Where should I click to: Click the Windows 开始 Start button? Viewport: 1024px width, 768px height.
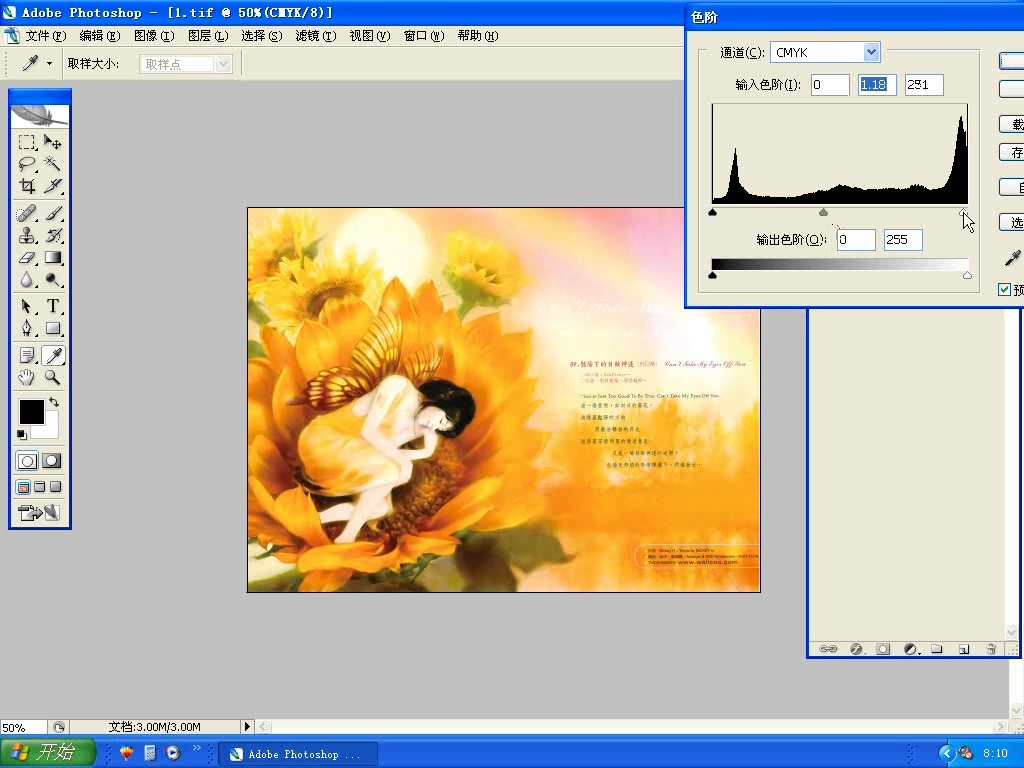coord(48,753)
